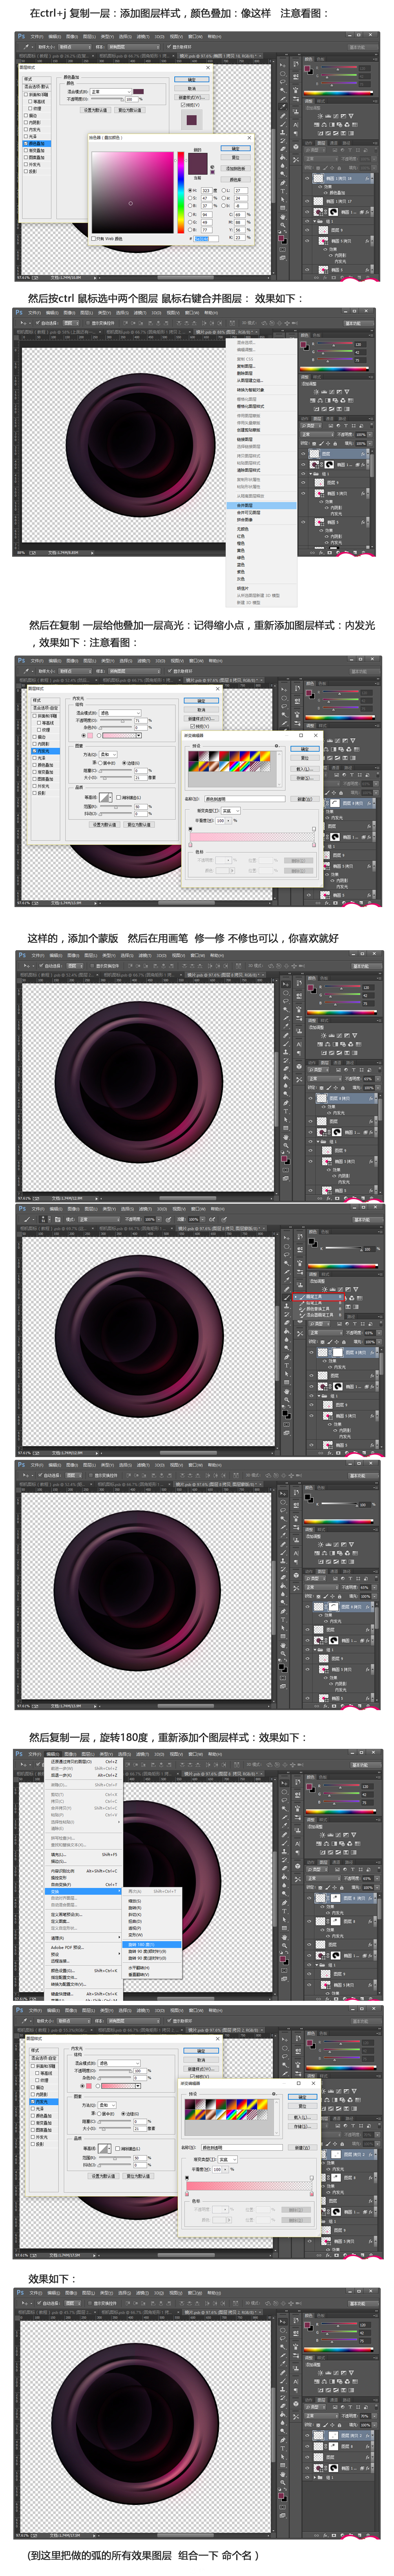The image size is (394, 2576).
Task: Select the Zoom tool in the Edit-menu screenshot's toolbar
Action: pyautogui.click(x=284, y=1946)
